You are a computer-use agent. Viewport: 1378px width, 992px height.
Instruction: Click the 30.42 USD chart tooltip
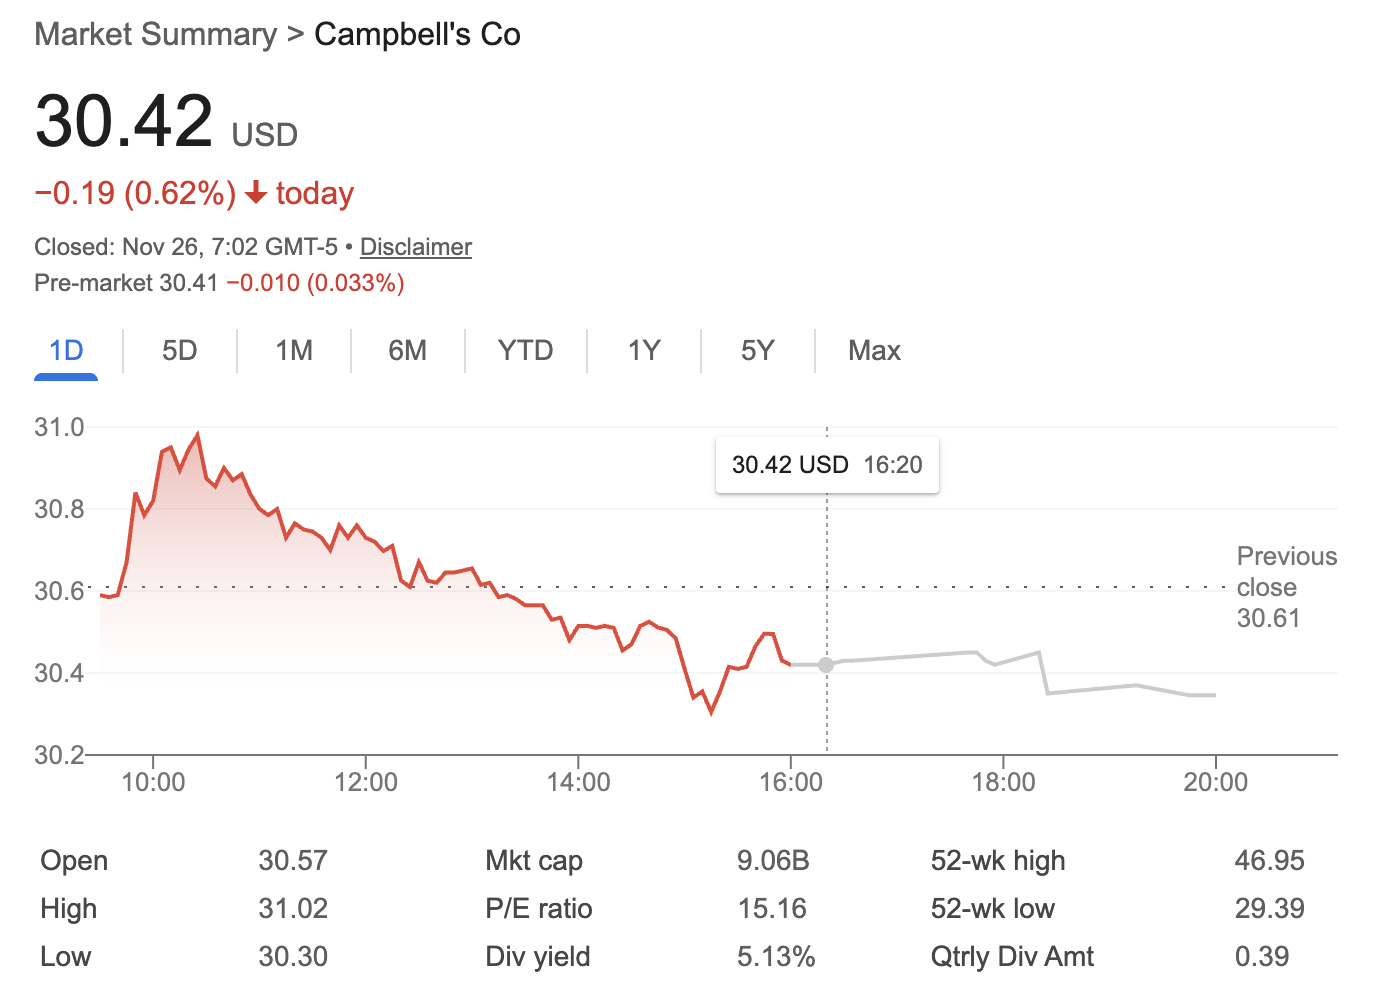click(x=826, y=464)
